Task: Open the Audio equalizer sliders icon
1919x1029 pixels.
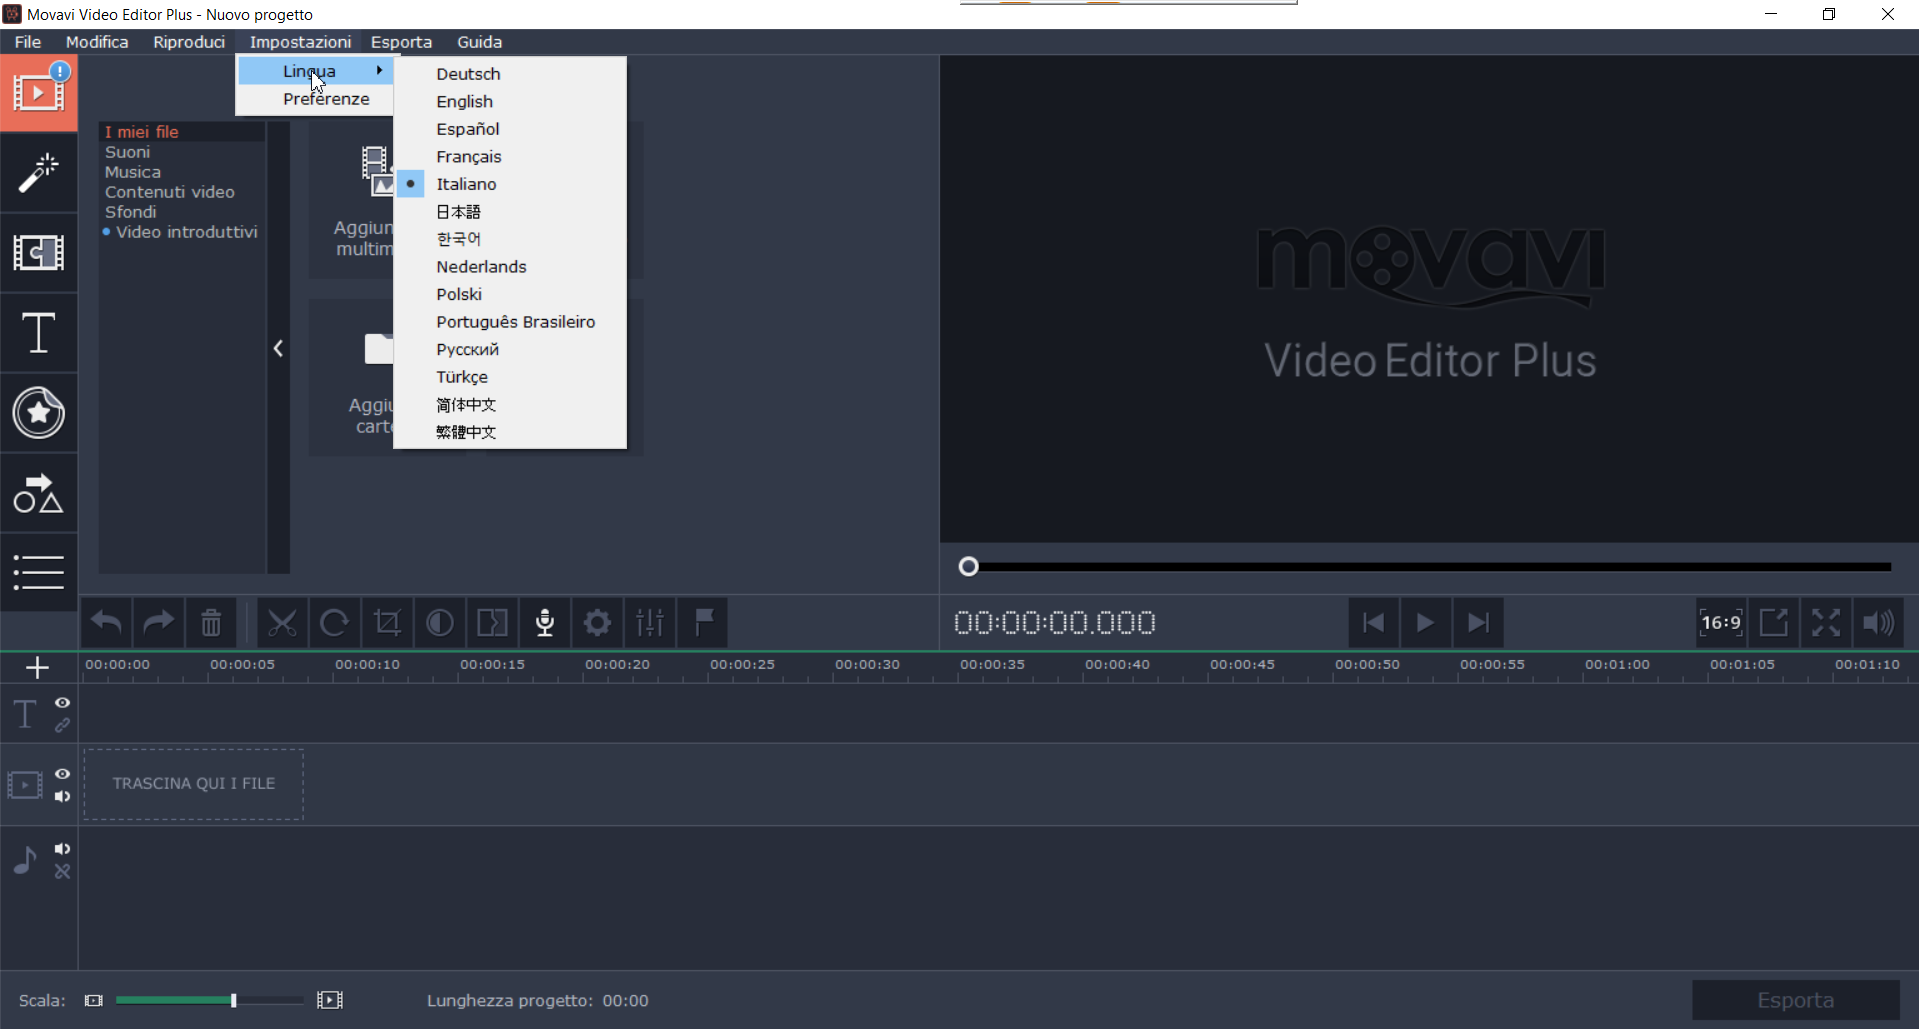Action: click(650, 623)
